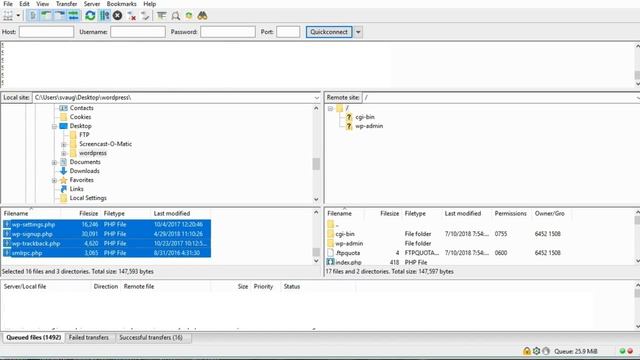Select wp-signup.php in local file list
Image resolution: width=640 pixels, height=360 pixels.
coord(107,234)
